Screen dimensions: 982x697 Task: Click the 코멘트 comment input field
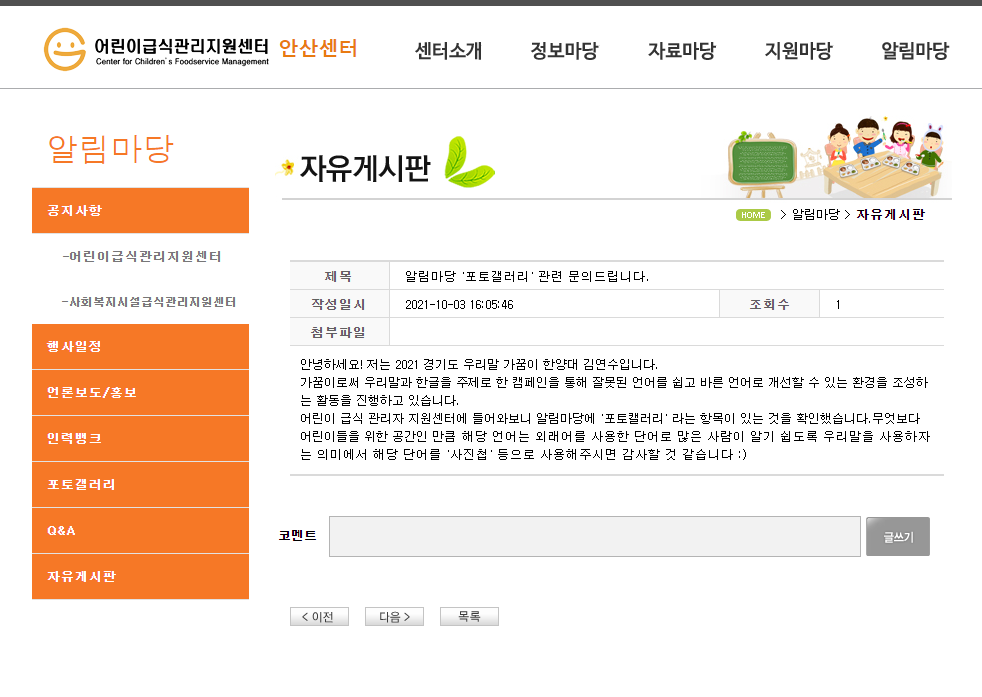coord(594,536)
